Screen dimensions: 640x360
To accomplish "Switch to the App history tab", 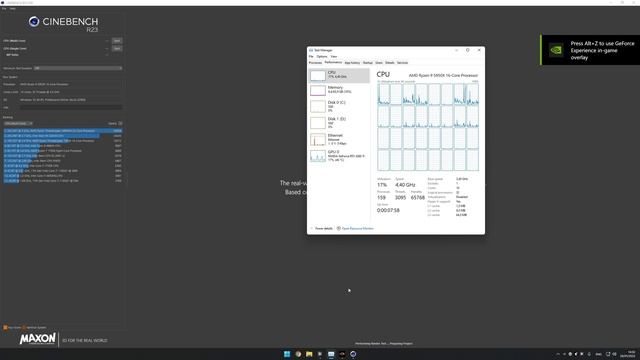I will coord(352,63).
